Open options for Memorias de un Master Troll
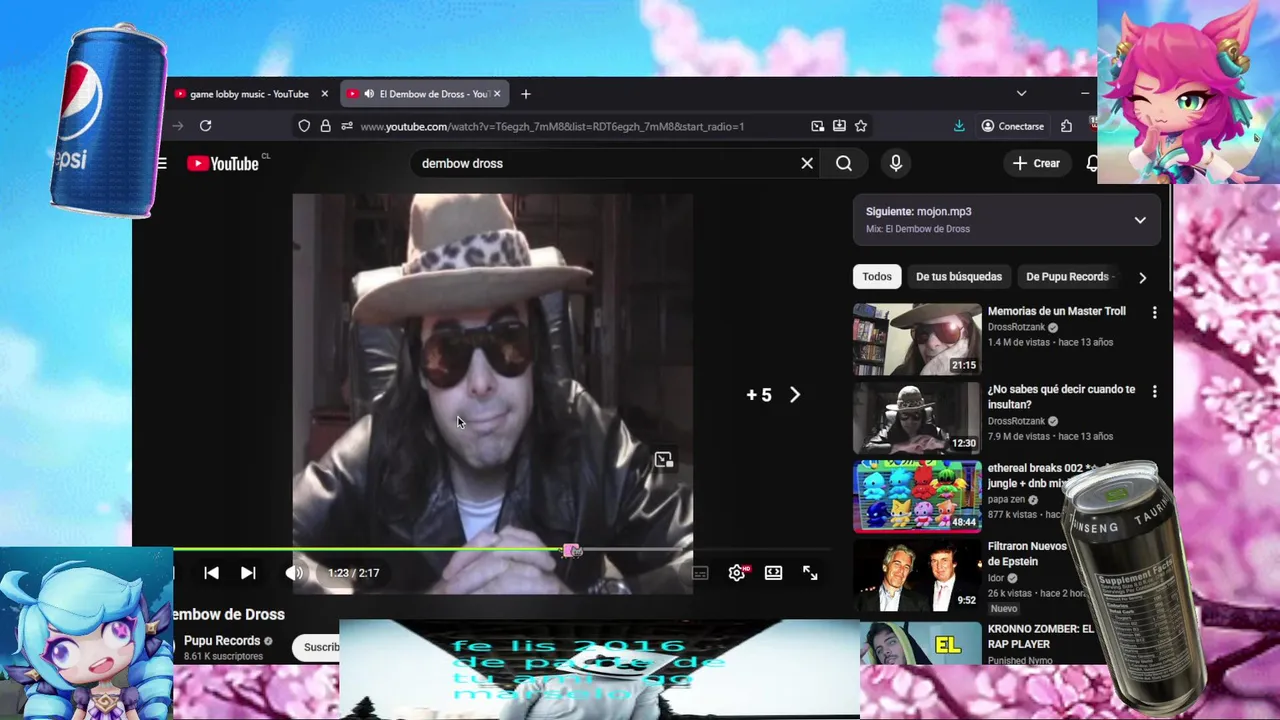Viewport: 1280px width, 720px height. pos(1154,313)
